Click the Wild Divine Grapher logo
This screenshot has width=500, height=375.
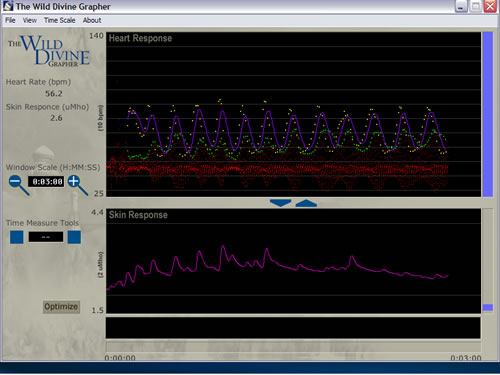(x=49, y=50)
